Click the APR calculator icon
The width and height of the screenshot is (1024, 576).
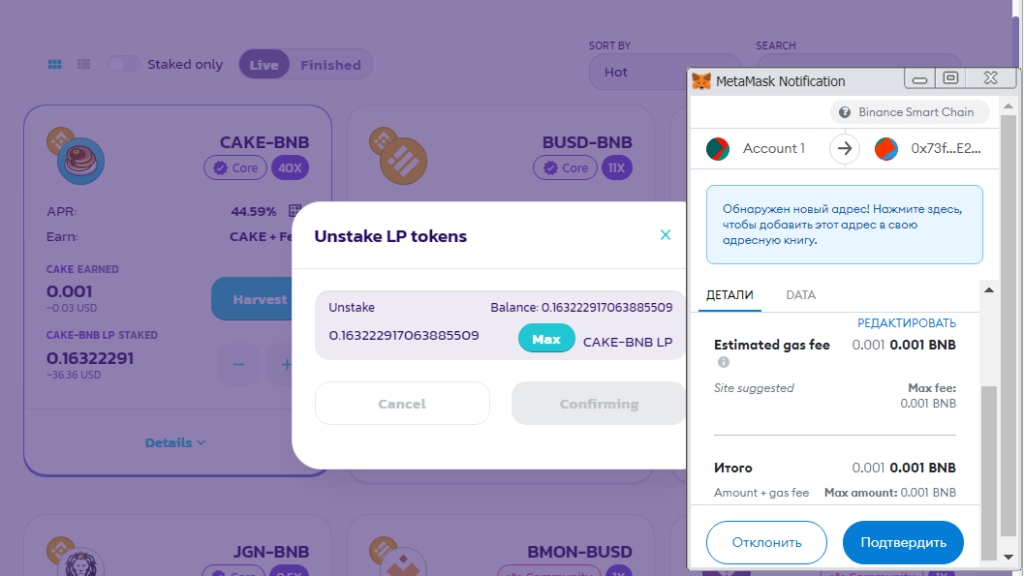click(295, 211)
